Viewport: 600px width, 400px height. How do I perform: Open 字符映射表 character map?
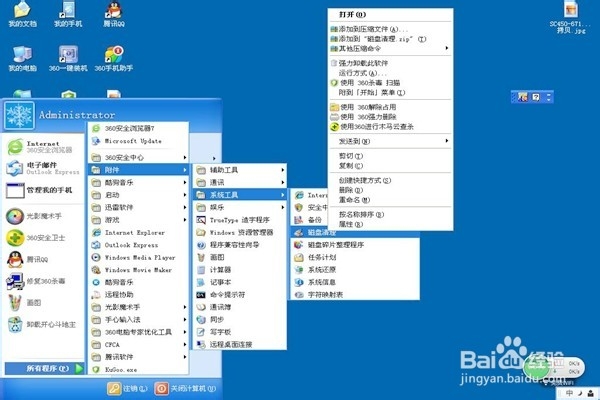pos(355,295)
